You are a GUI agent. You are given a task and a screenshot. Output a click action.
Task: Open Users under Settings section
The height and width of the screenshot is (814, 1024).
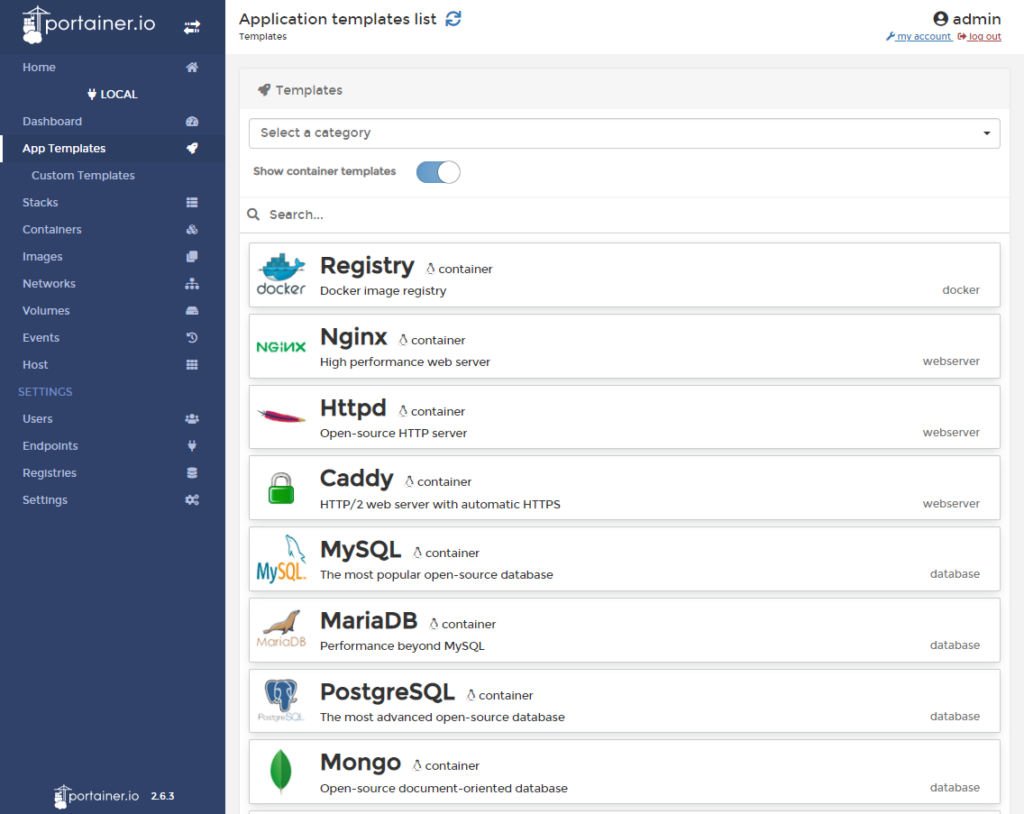tap(37, 419)
